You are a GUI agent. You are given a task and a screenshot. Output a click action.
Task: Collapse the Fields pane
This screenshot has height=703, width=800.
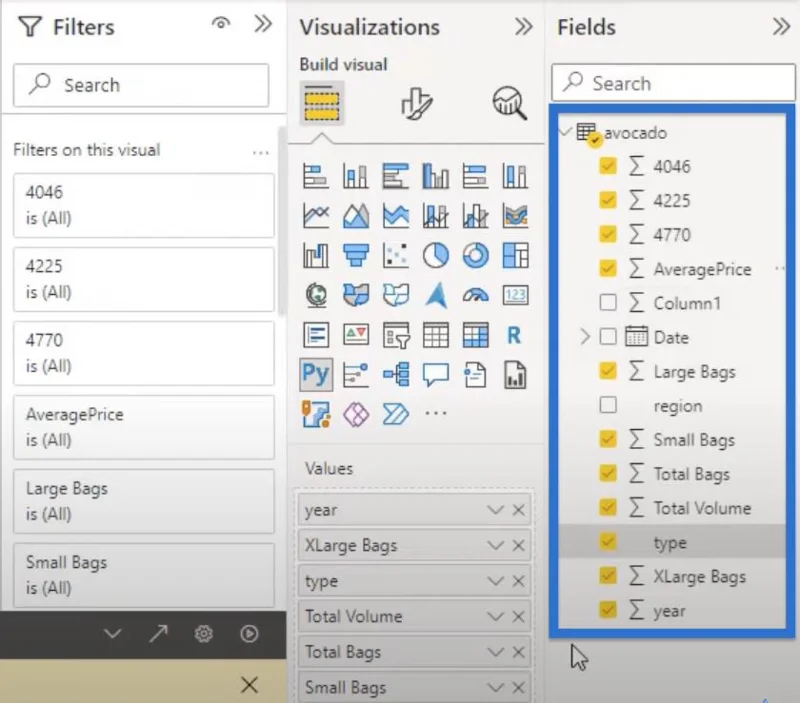click(781, 26)
